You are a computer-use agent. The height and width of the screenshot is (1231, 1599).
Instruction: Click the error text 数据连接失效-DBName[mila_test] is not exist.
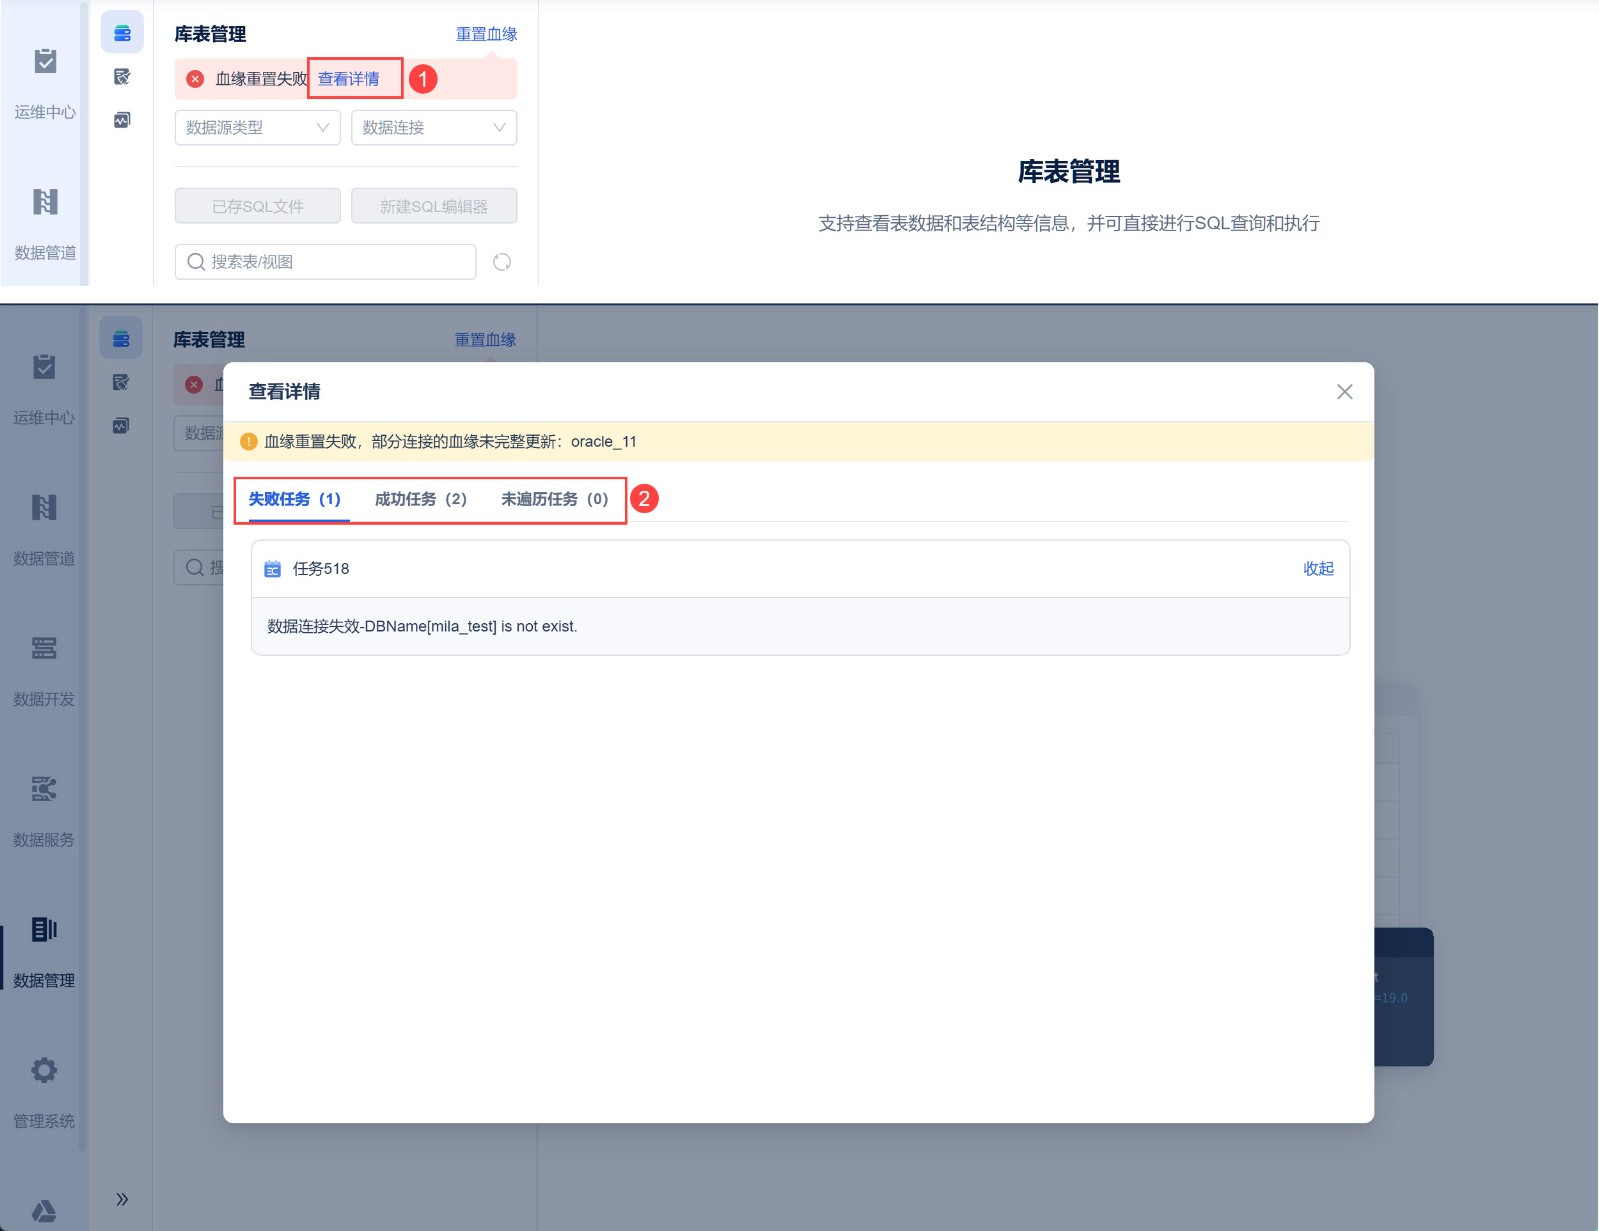point(422,627)
